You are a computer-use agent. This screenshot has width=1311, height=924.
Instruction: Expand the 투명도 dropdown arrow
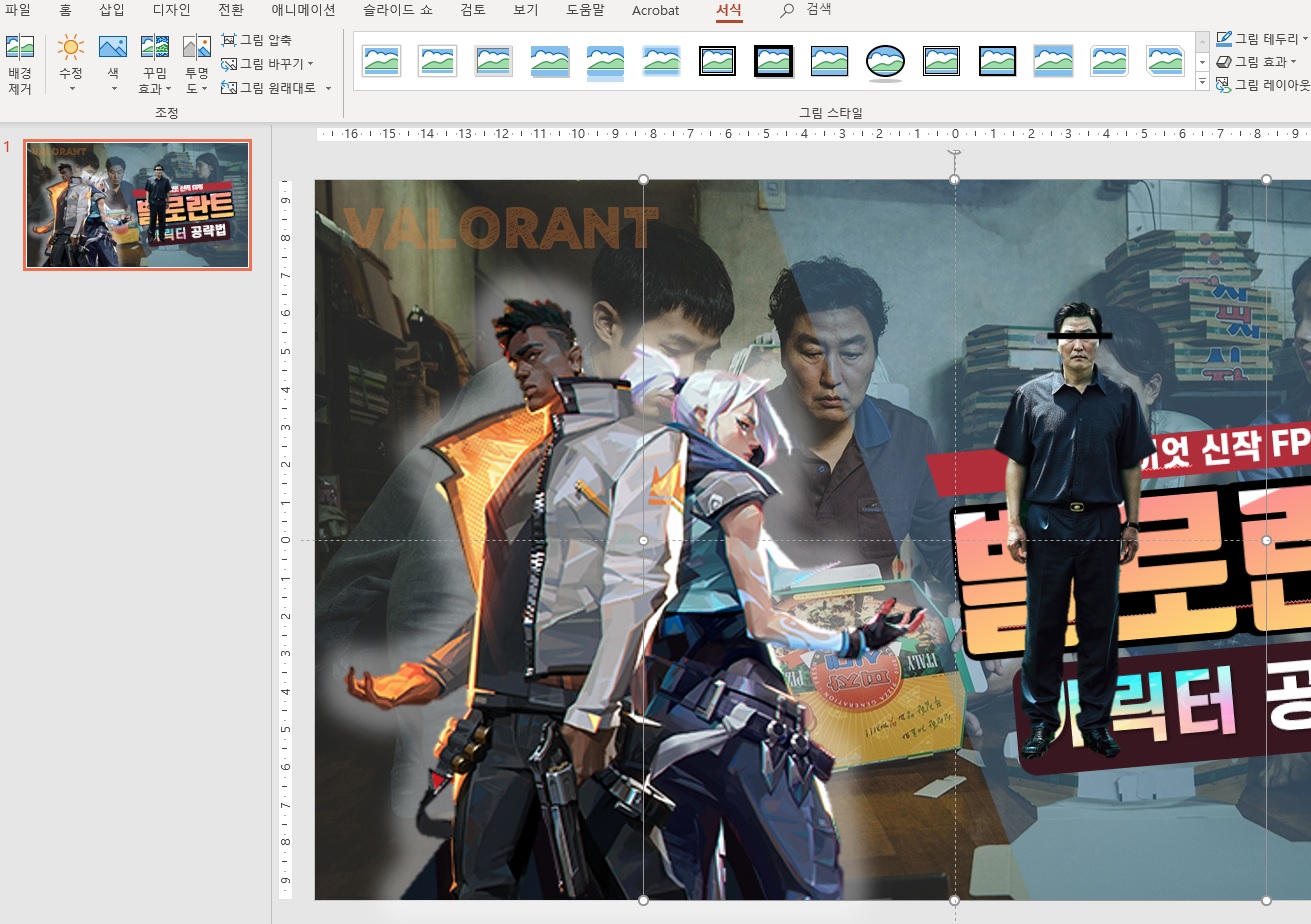(x=205, y=89)
